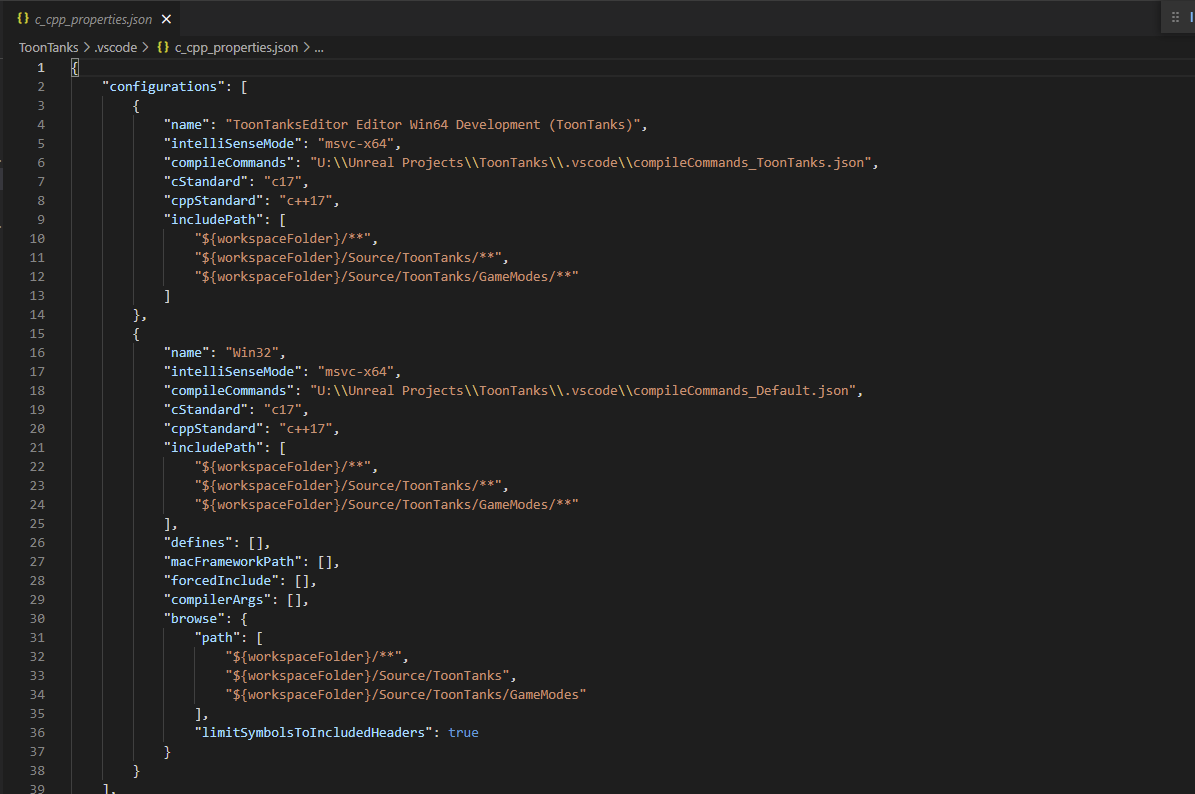
Task: Click the empty tab bar area
Action: click(x=600, y=18)
